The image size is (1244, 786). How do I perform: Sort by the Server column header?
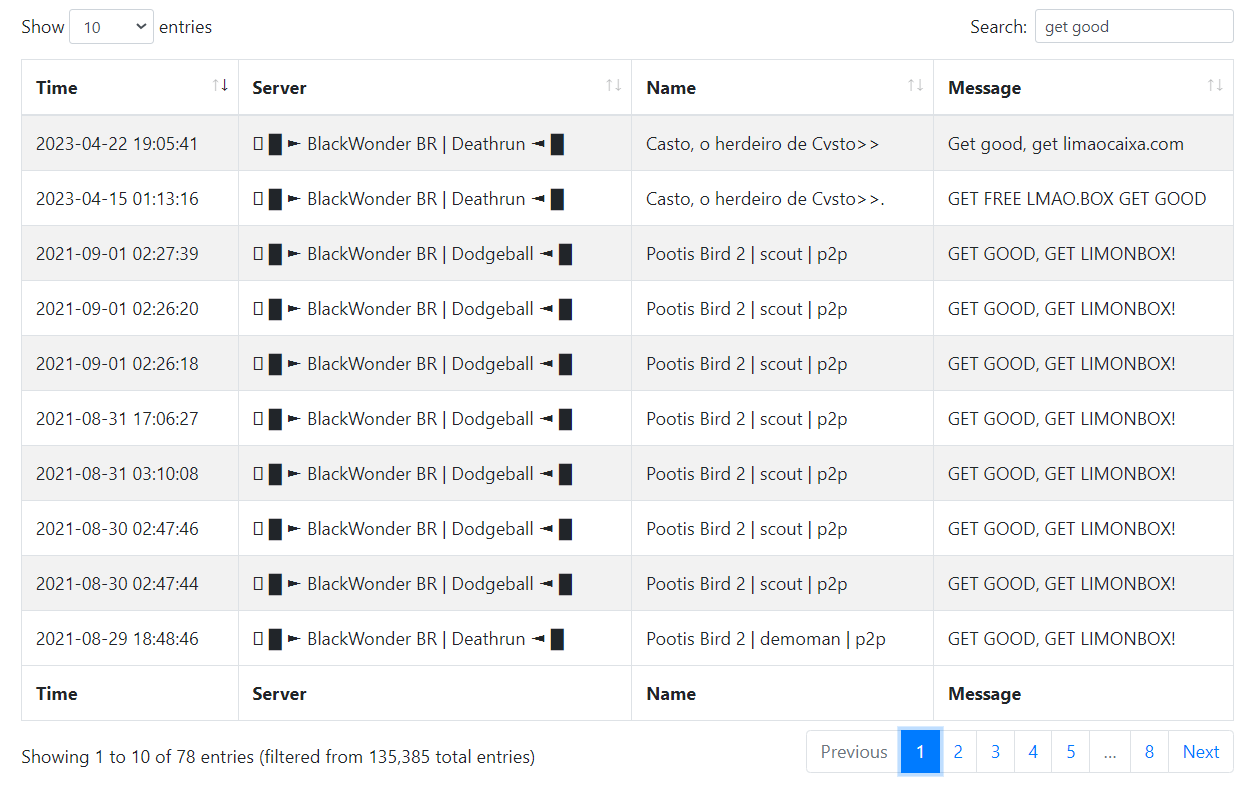(435, 87)
